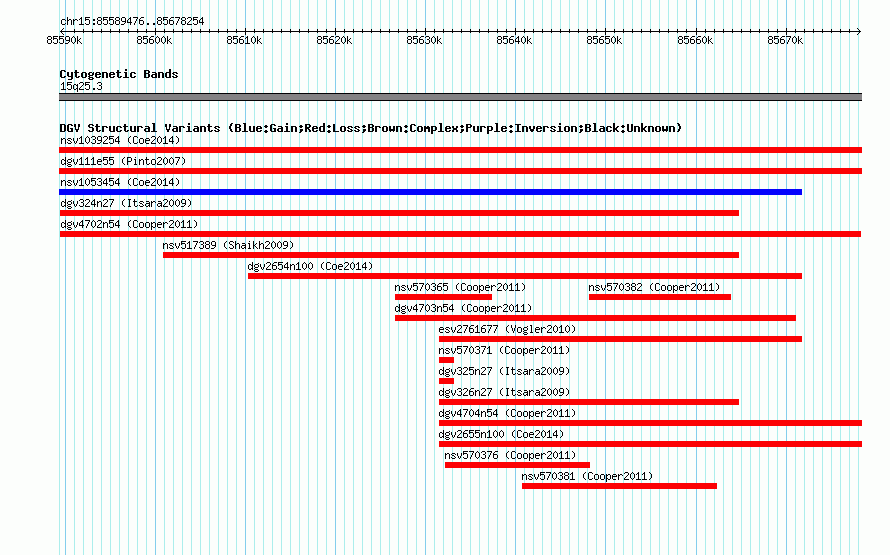Viewport: 890px width, 555px height.
Task: Click the red bar for dgv2654n100
Action: coord(525,276)
